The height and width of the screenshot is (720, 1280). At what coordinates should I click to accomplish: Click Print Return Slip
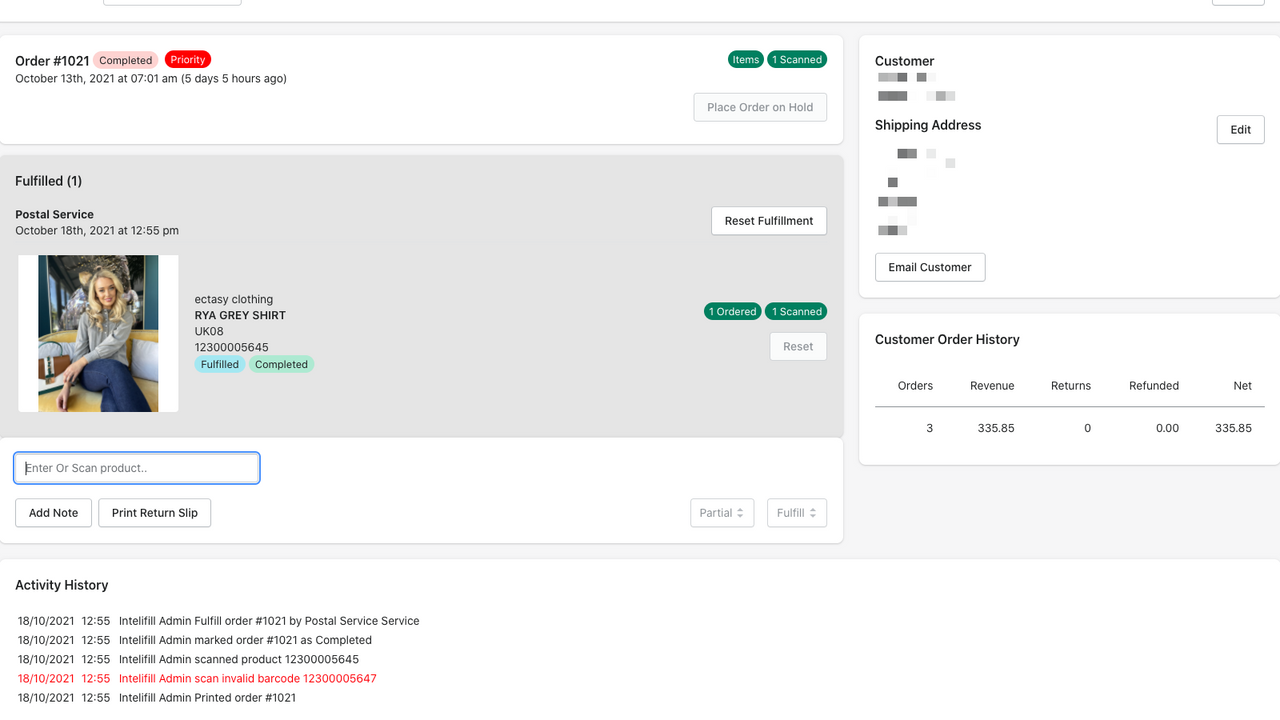(x=154, y=512)
